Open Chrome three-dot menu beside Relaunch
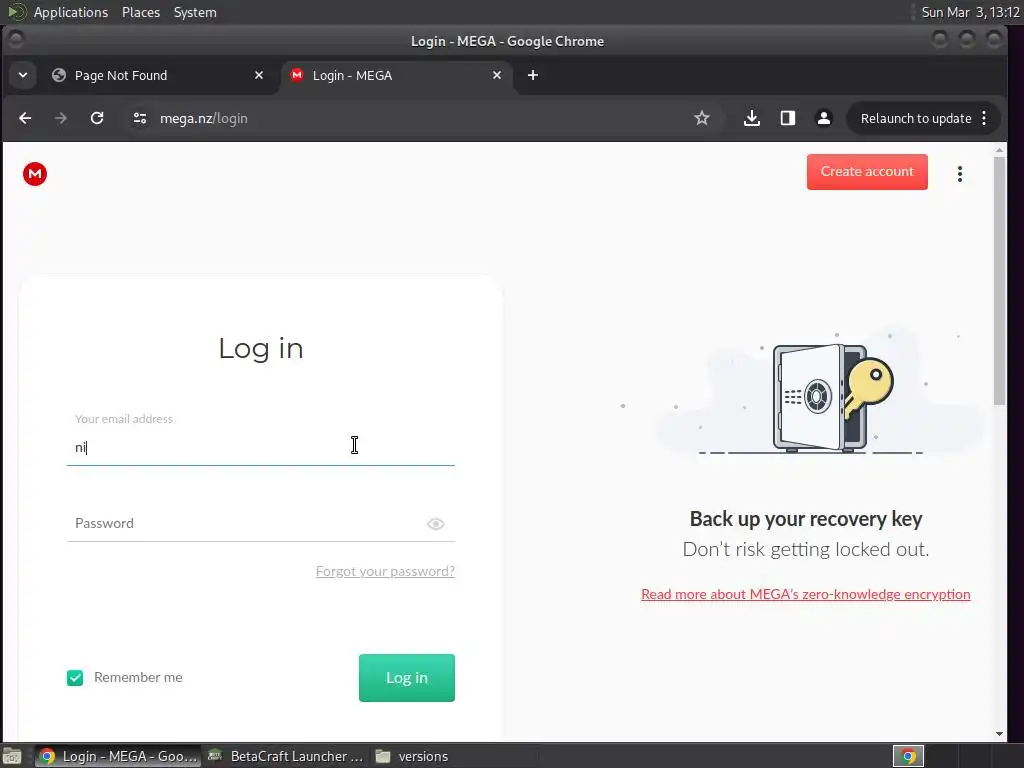Image resolution: width=1024 pixels, height=768 pixels. pos(984,118)
